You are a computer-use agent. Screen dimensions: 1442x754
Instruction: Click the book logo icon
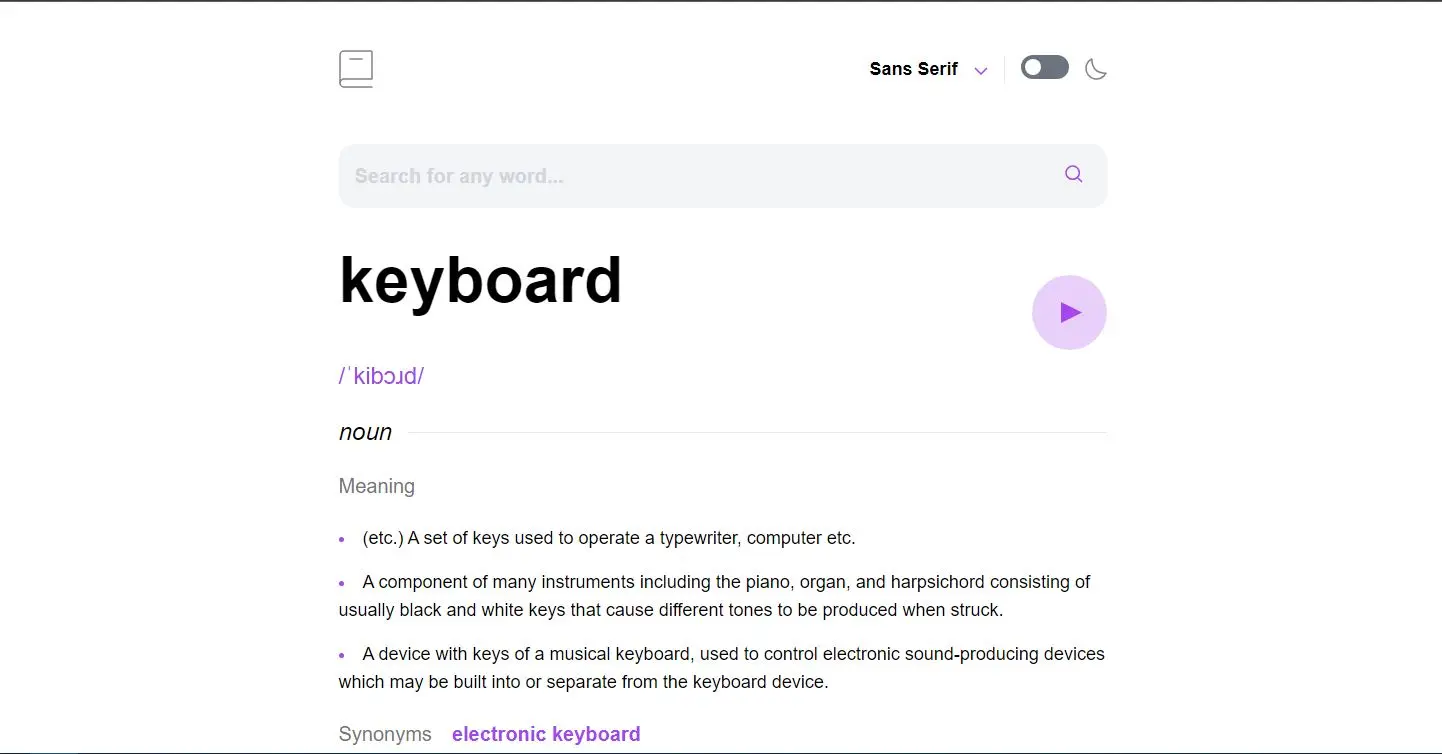point(356,69)
